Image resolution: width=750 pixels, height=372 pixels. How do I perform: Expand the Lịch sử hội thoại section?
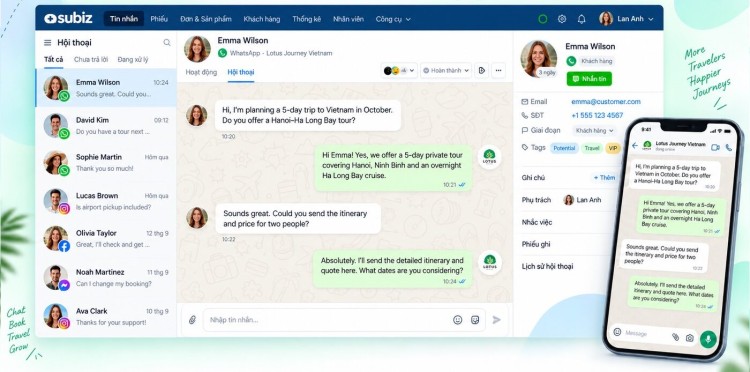547,266
